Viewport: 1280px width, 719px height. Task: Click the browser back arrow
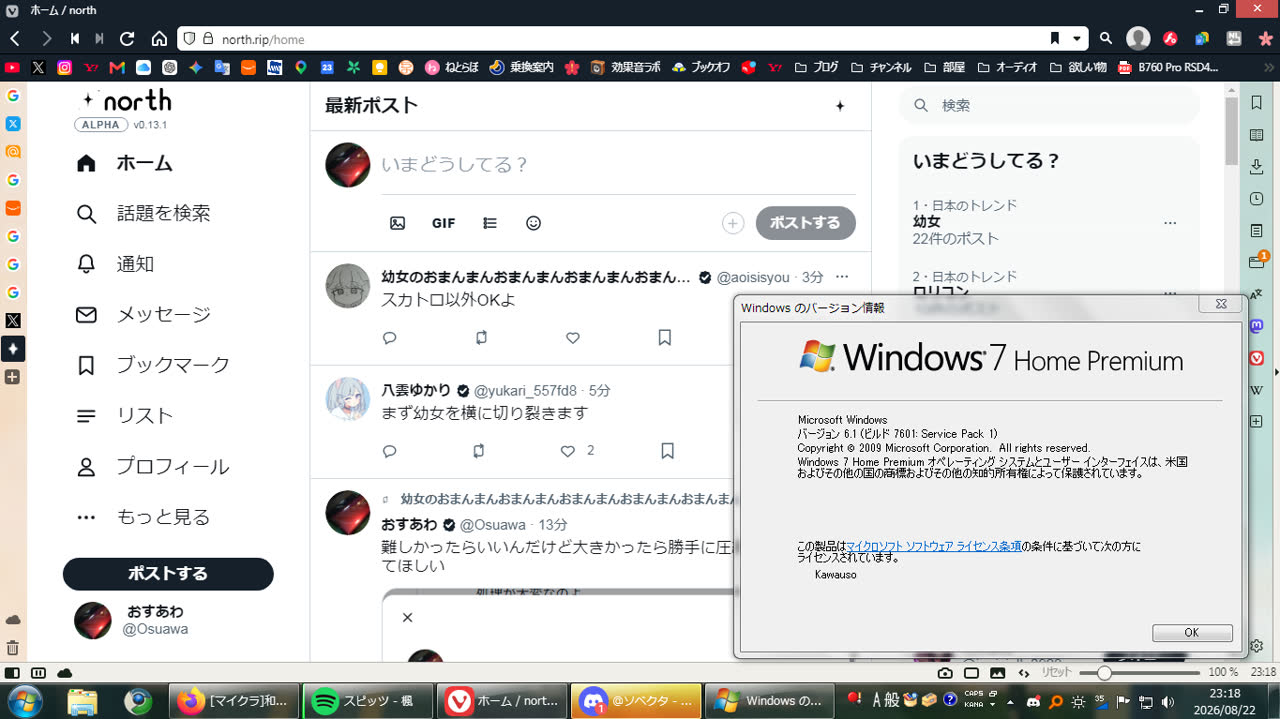pos(15,39)
